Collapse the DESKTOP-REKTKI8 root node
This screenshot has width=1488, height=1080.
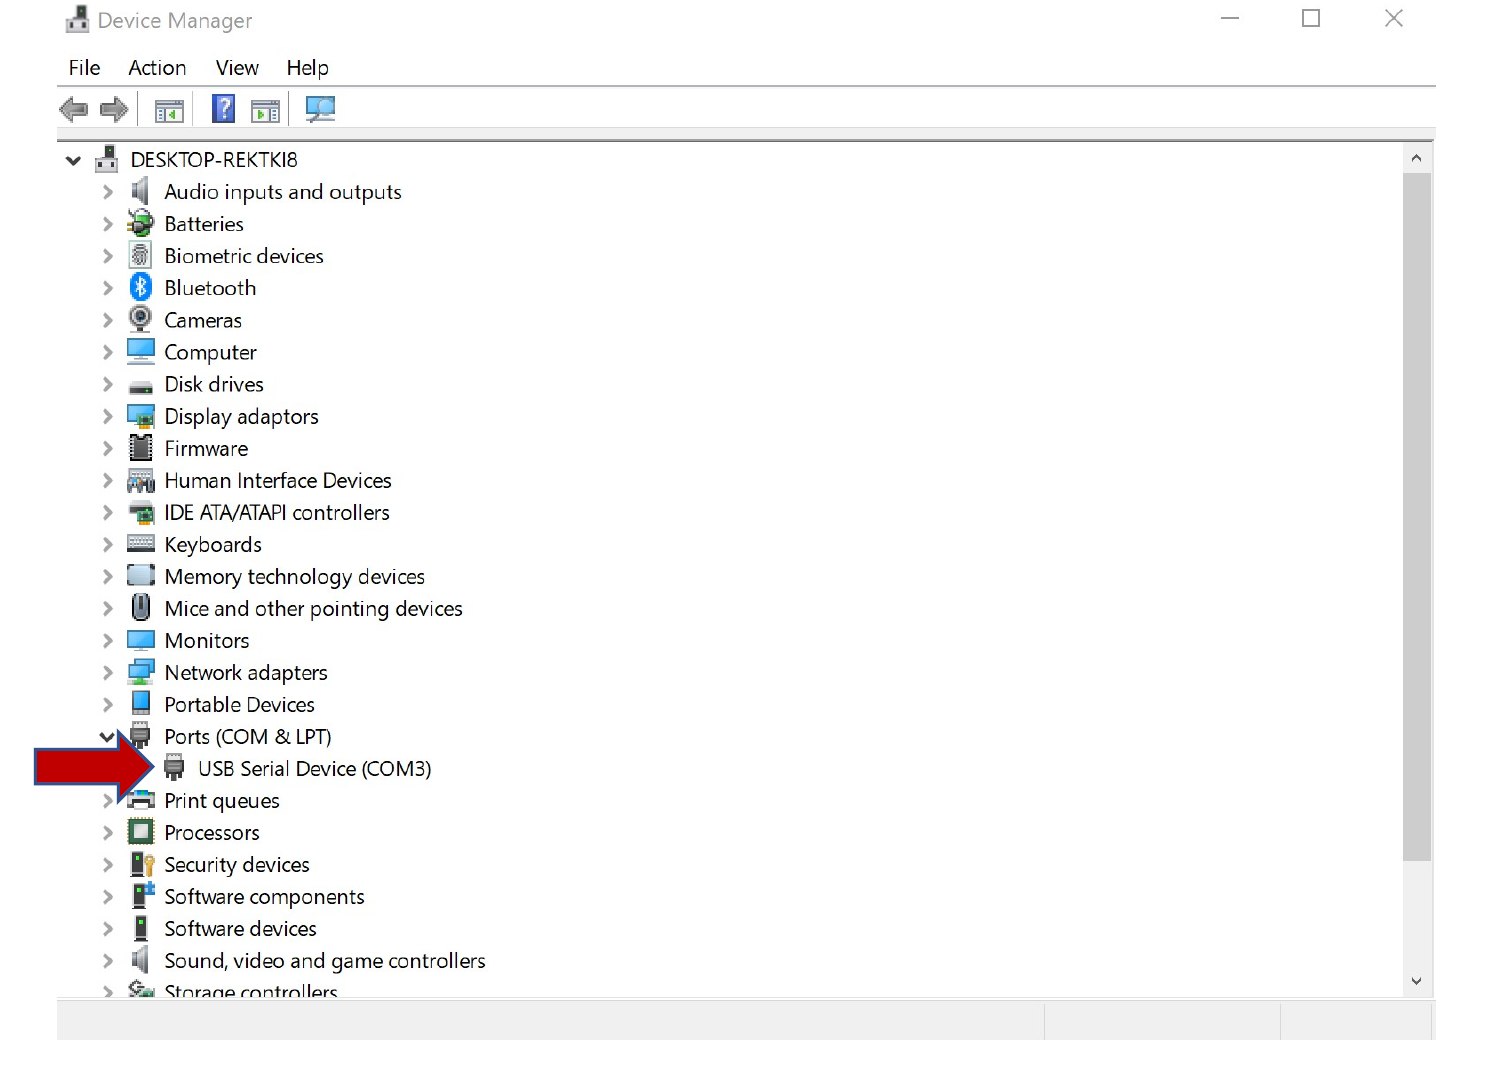click(x=73, y=160)
